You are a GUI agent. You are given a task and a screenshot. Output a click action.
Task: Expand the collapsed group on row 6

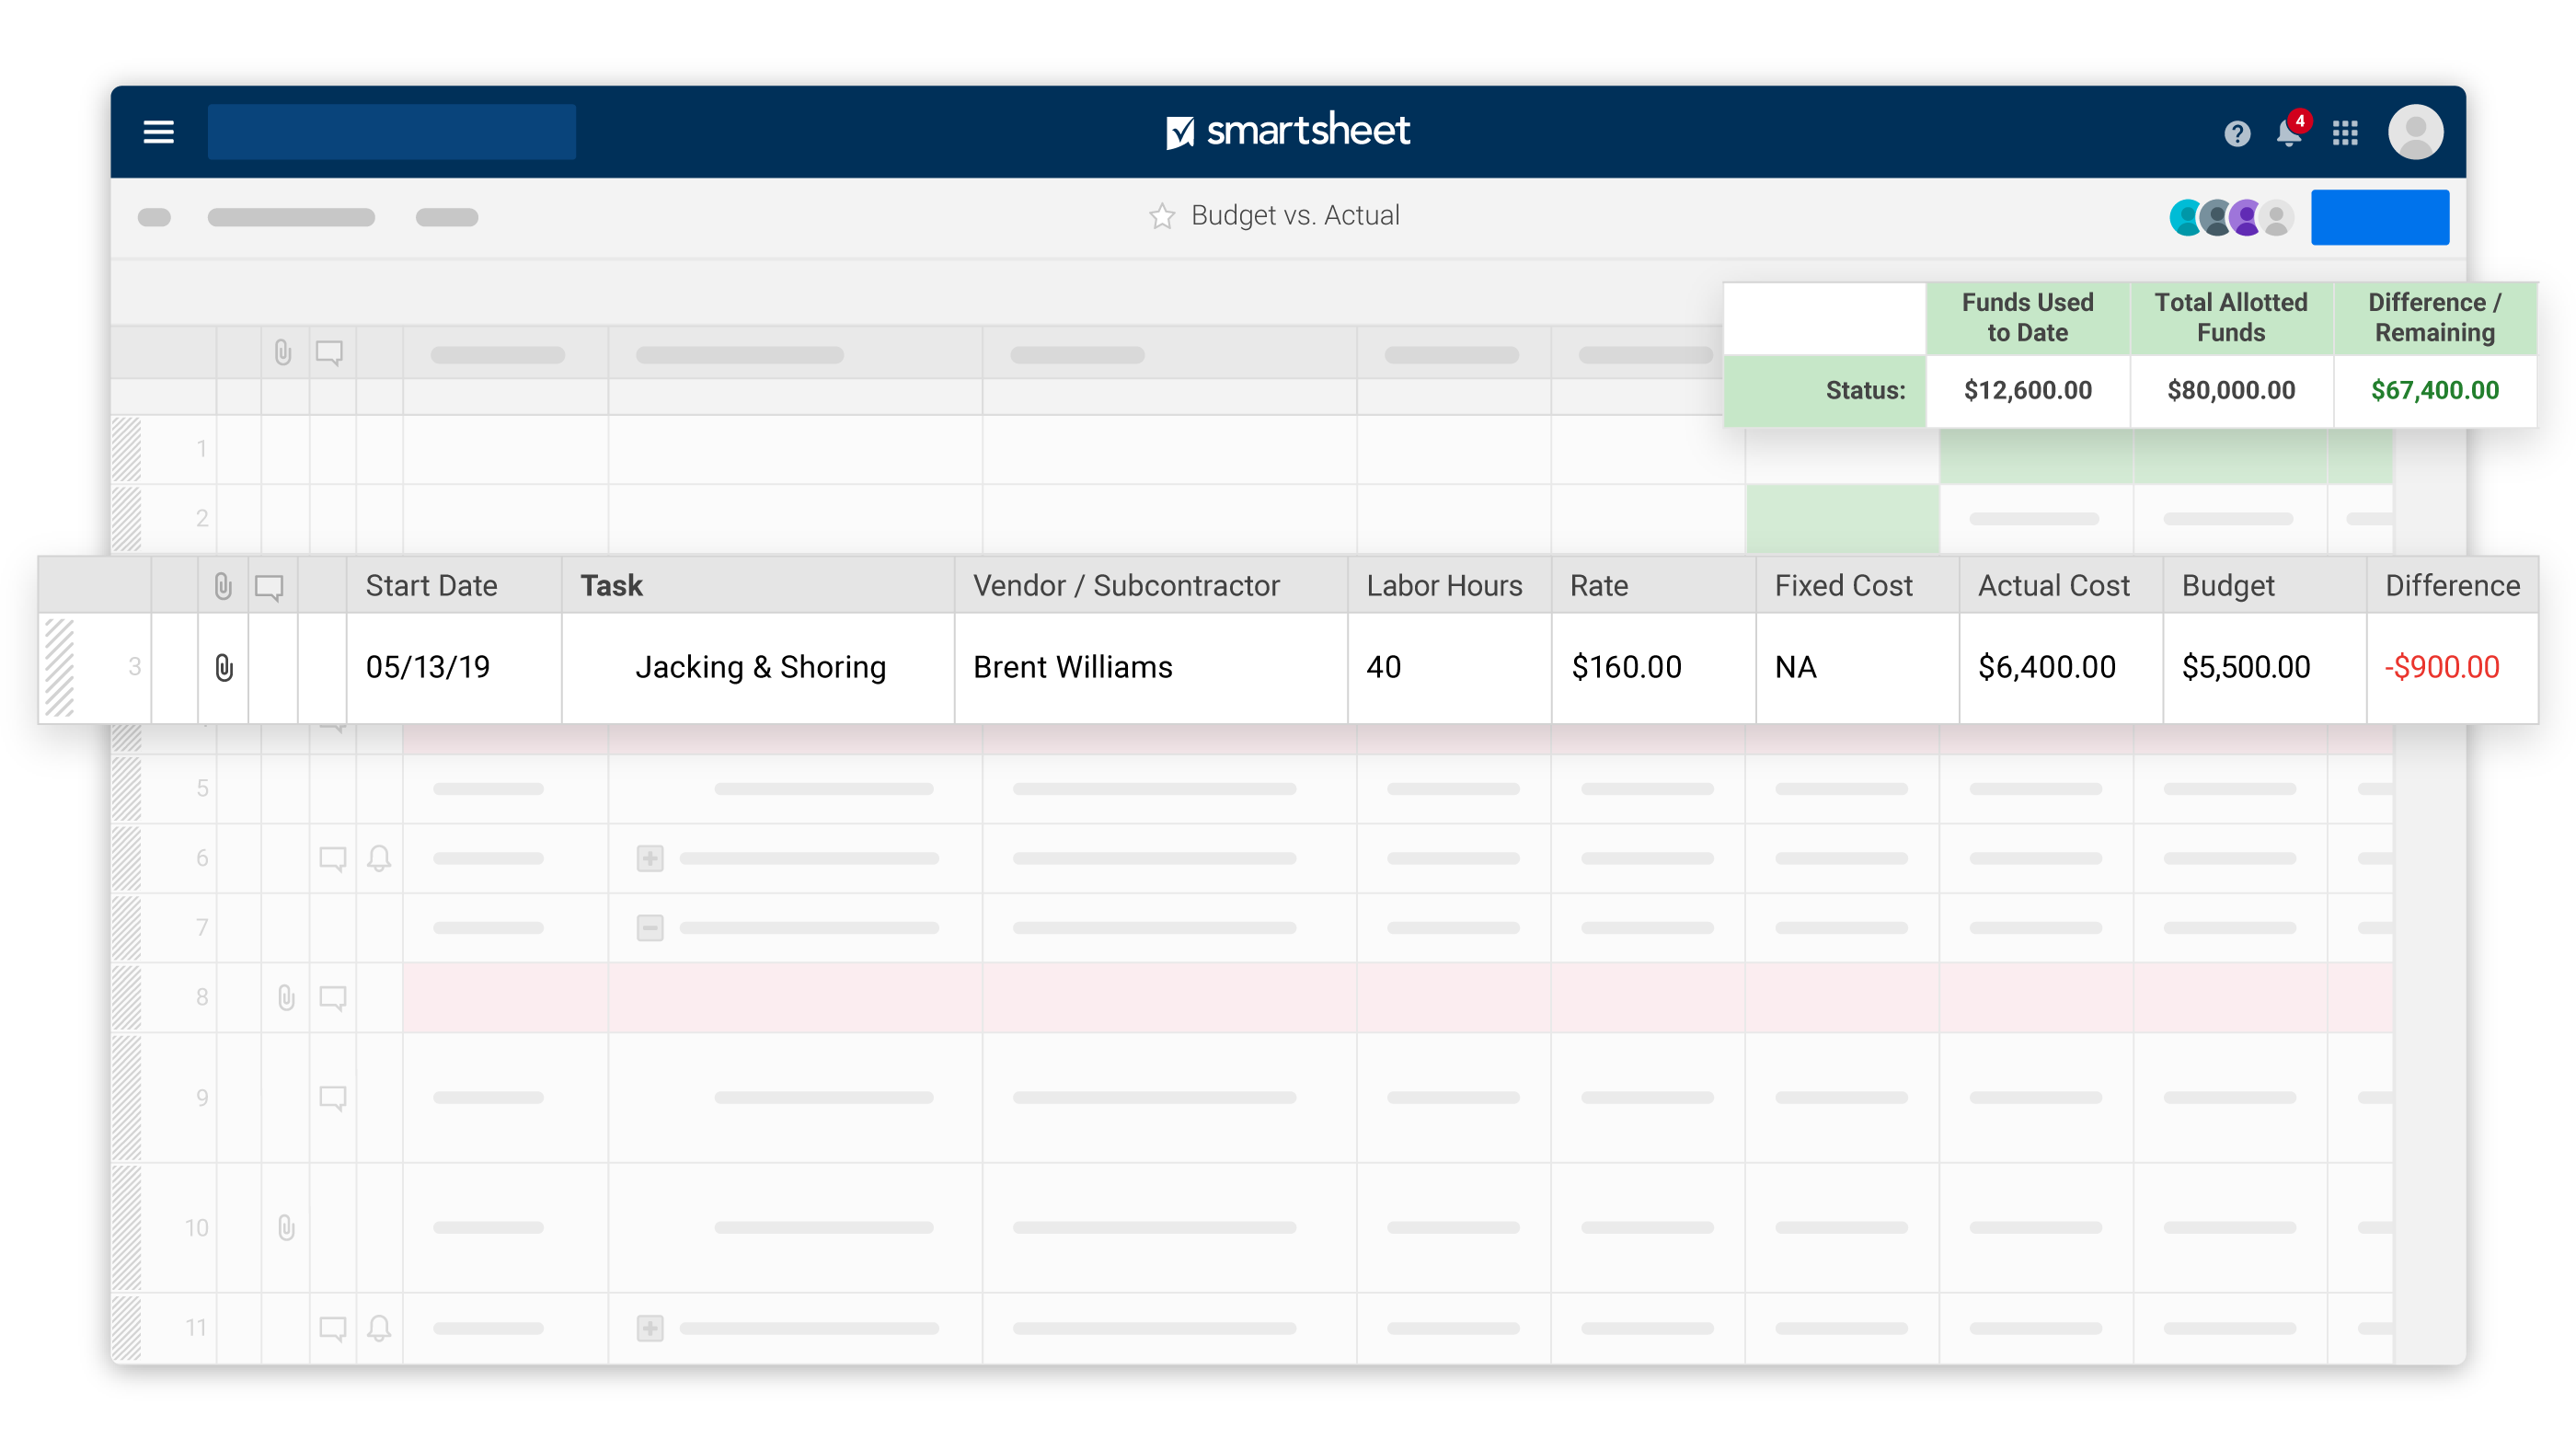tap(650, 858)
